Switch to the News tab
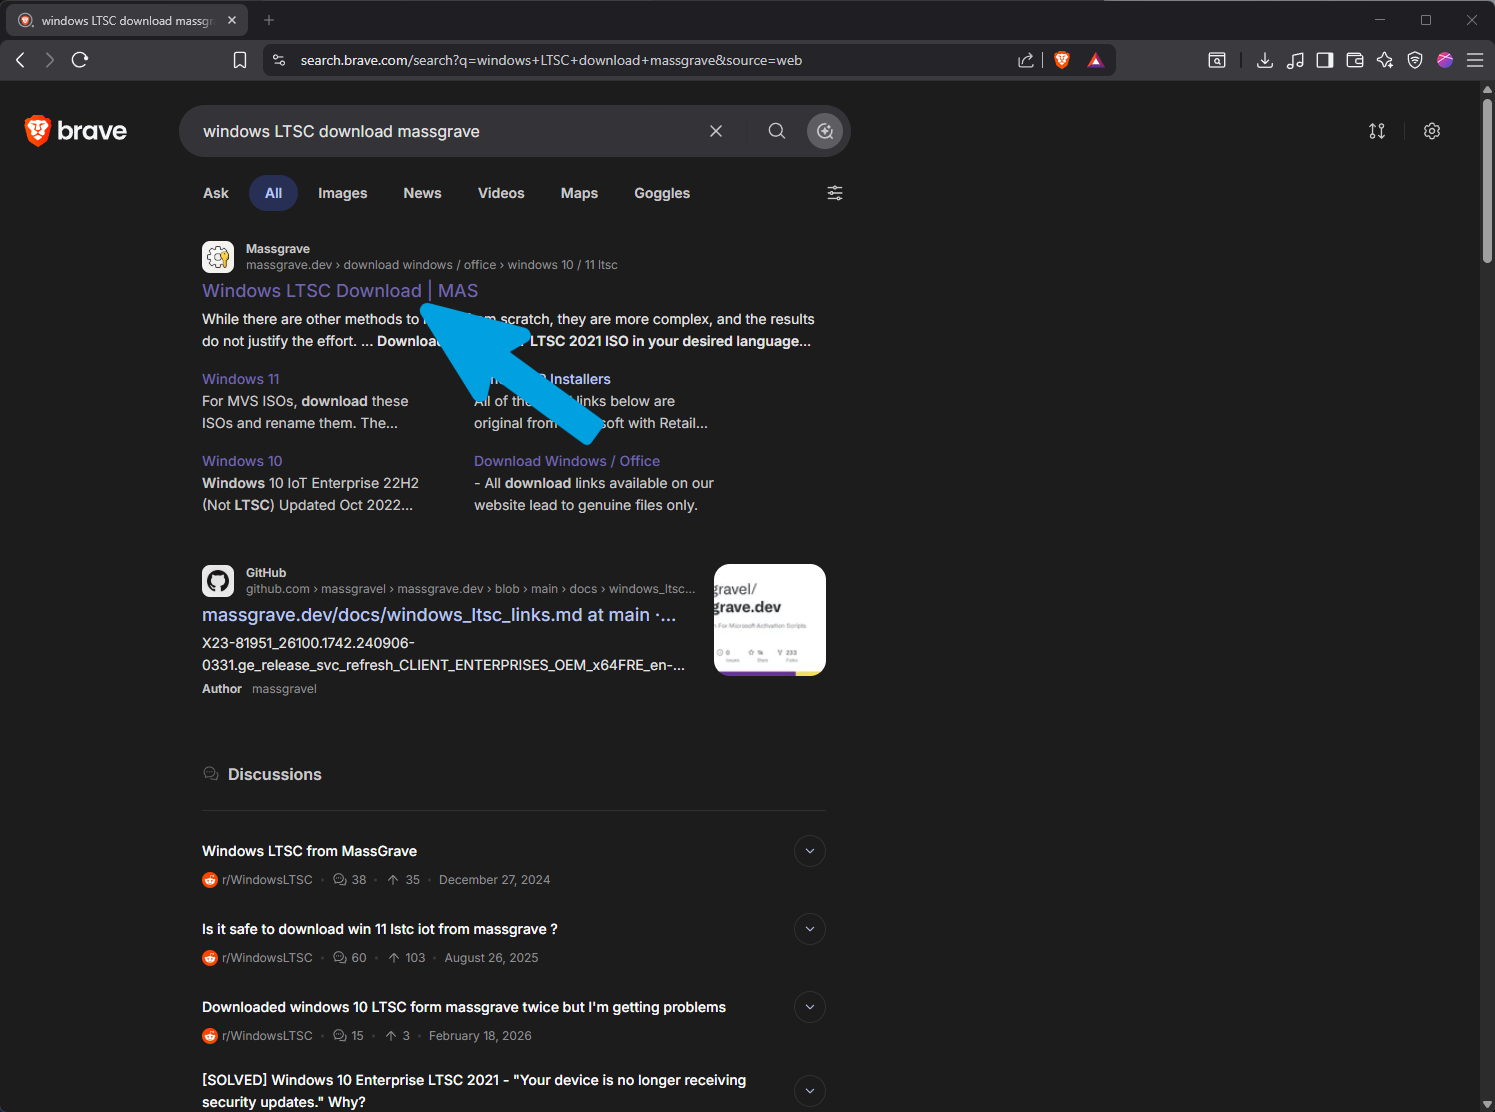This screenshot has width=1495, height=1112. [x=422, y=193]
